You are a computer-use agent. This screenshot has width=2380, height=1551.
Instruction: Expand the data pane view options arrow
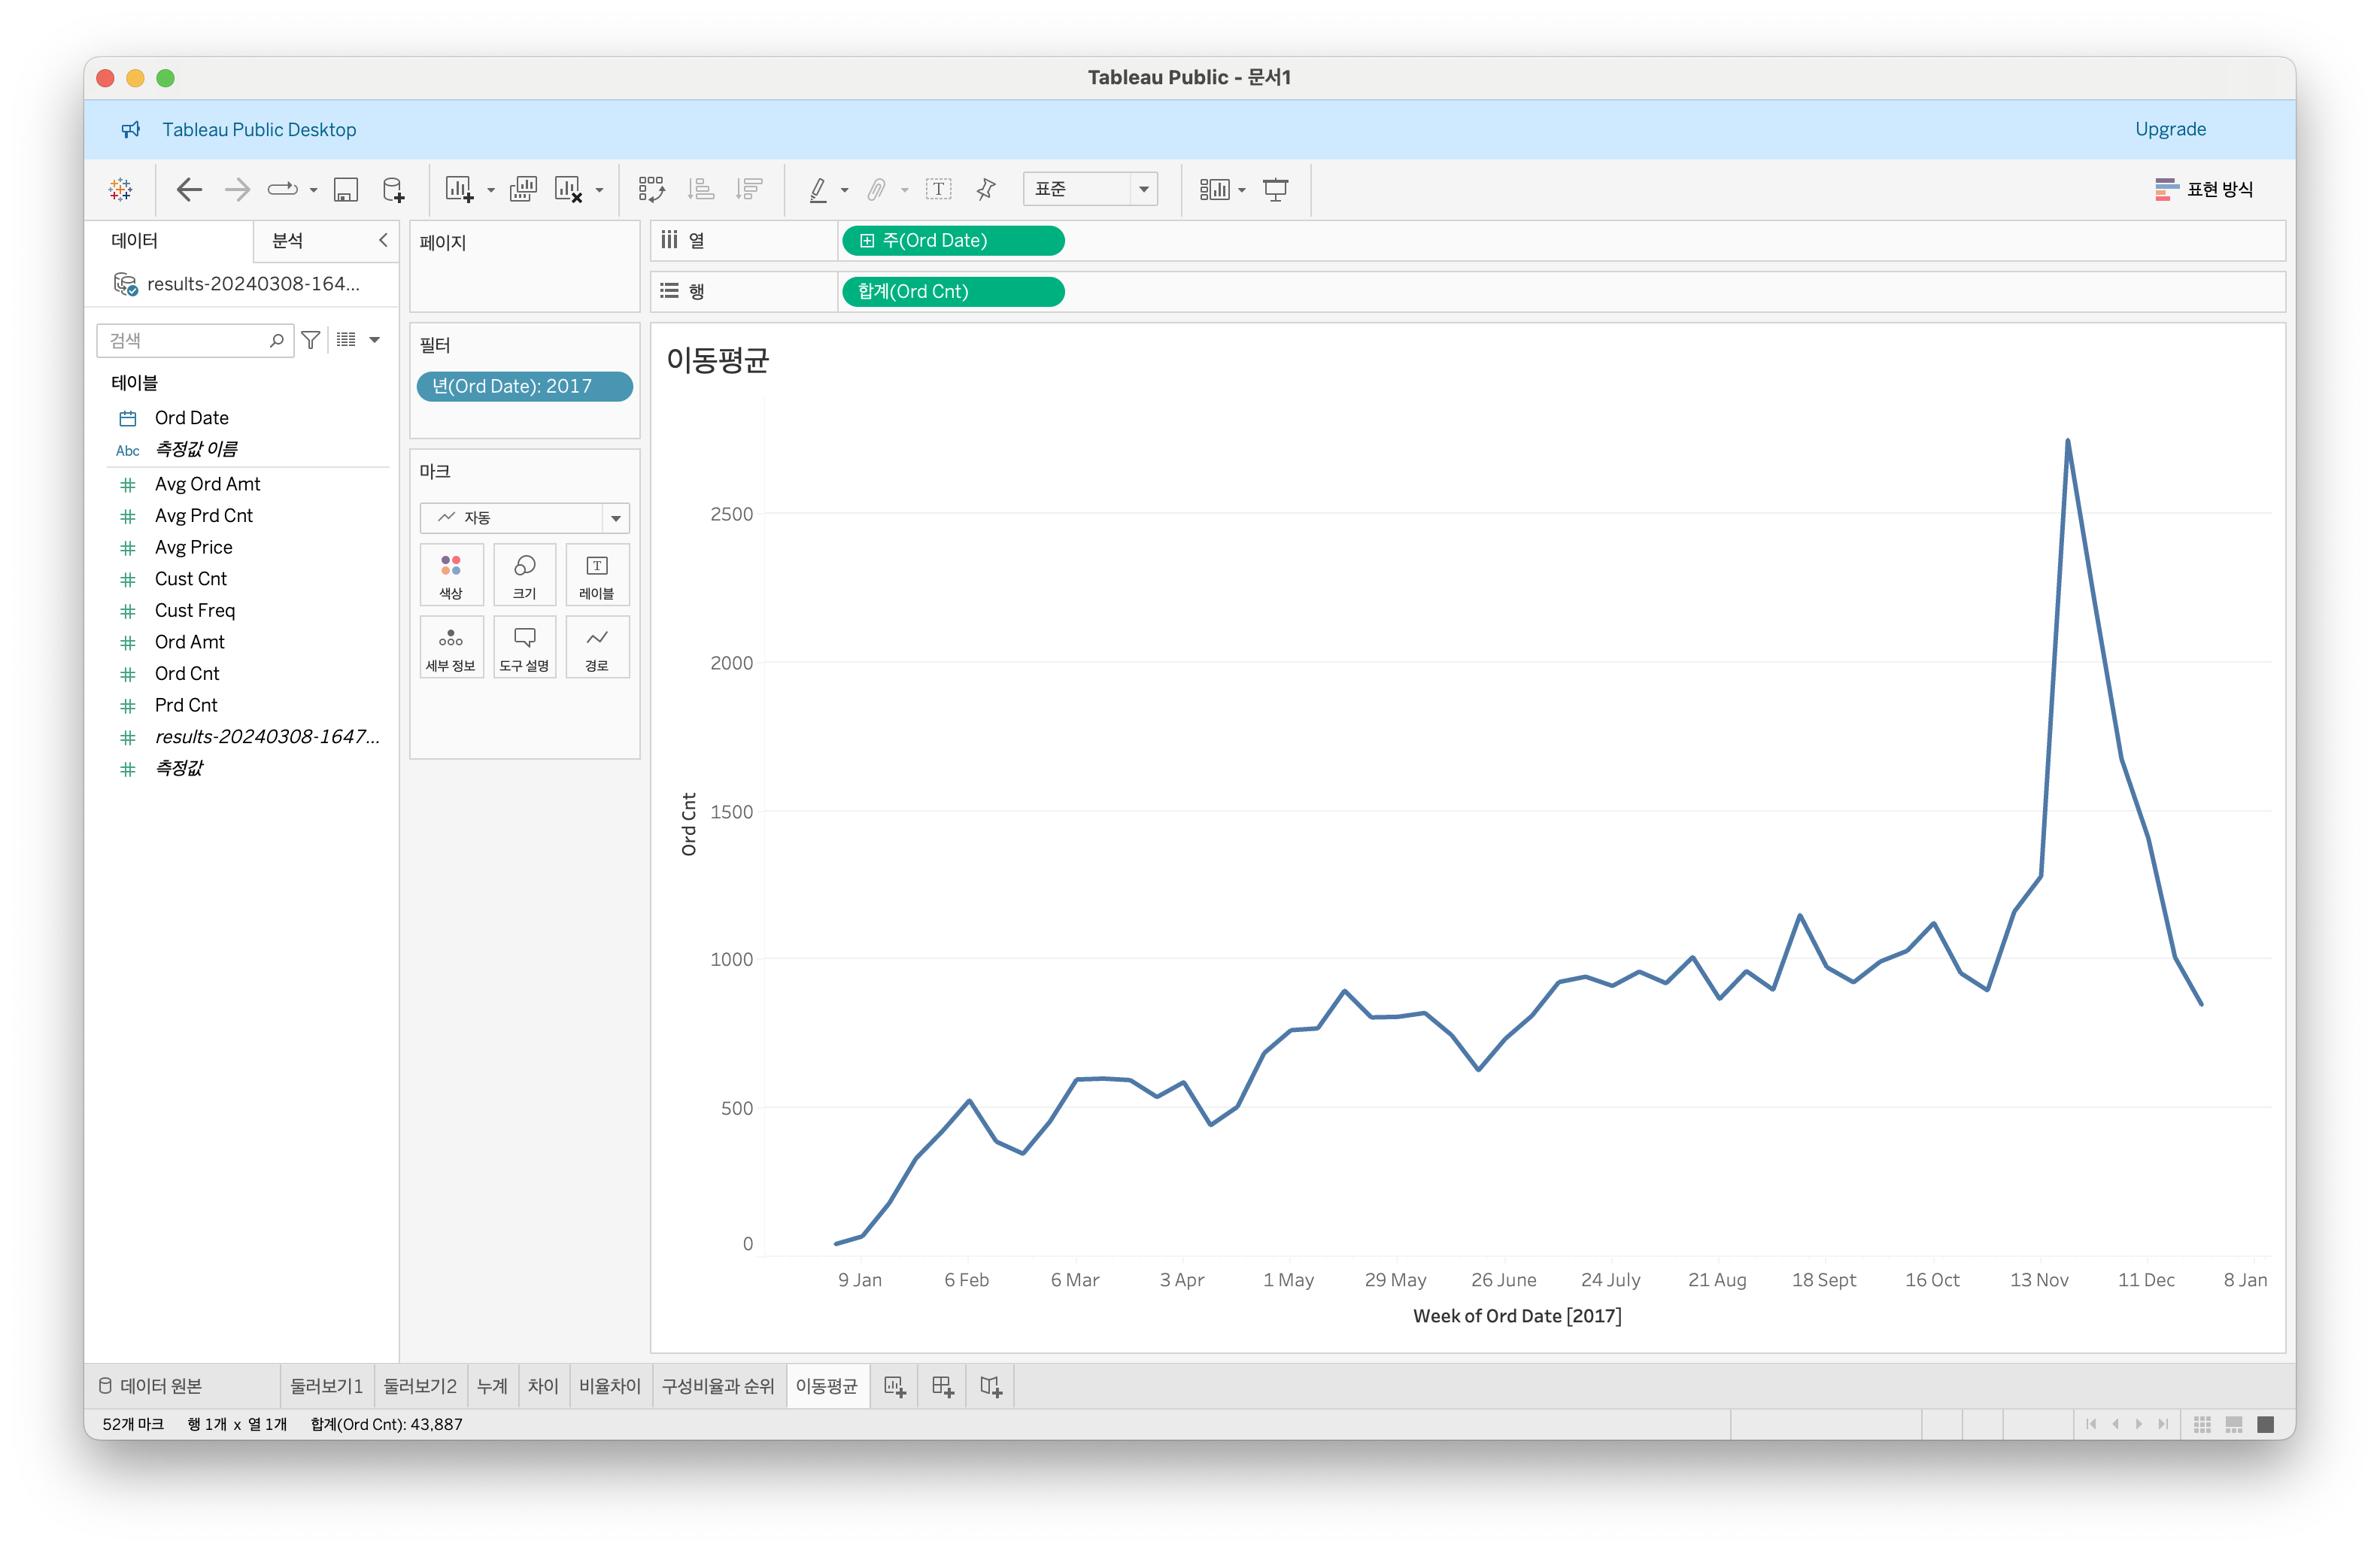coord(375,340)
